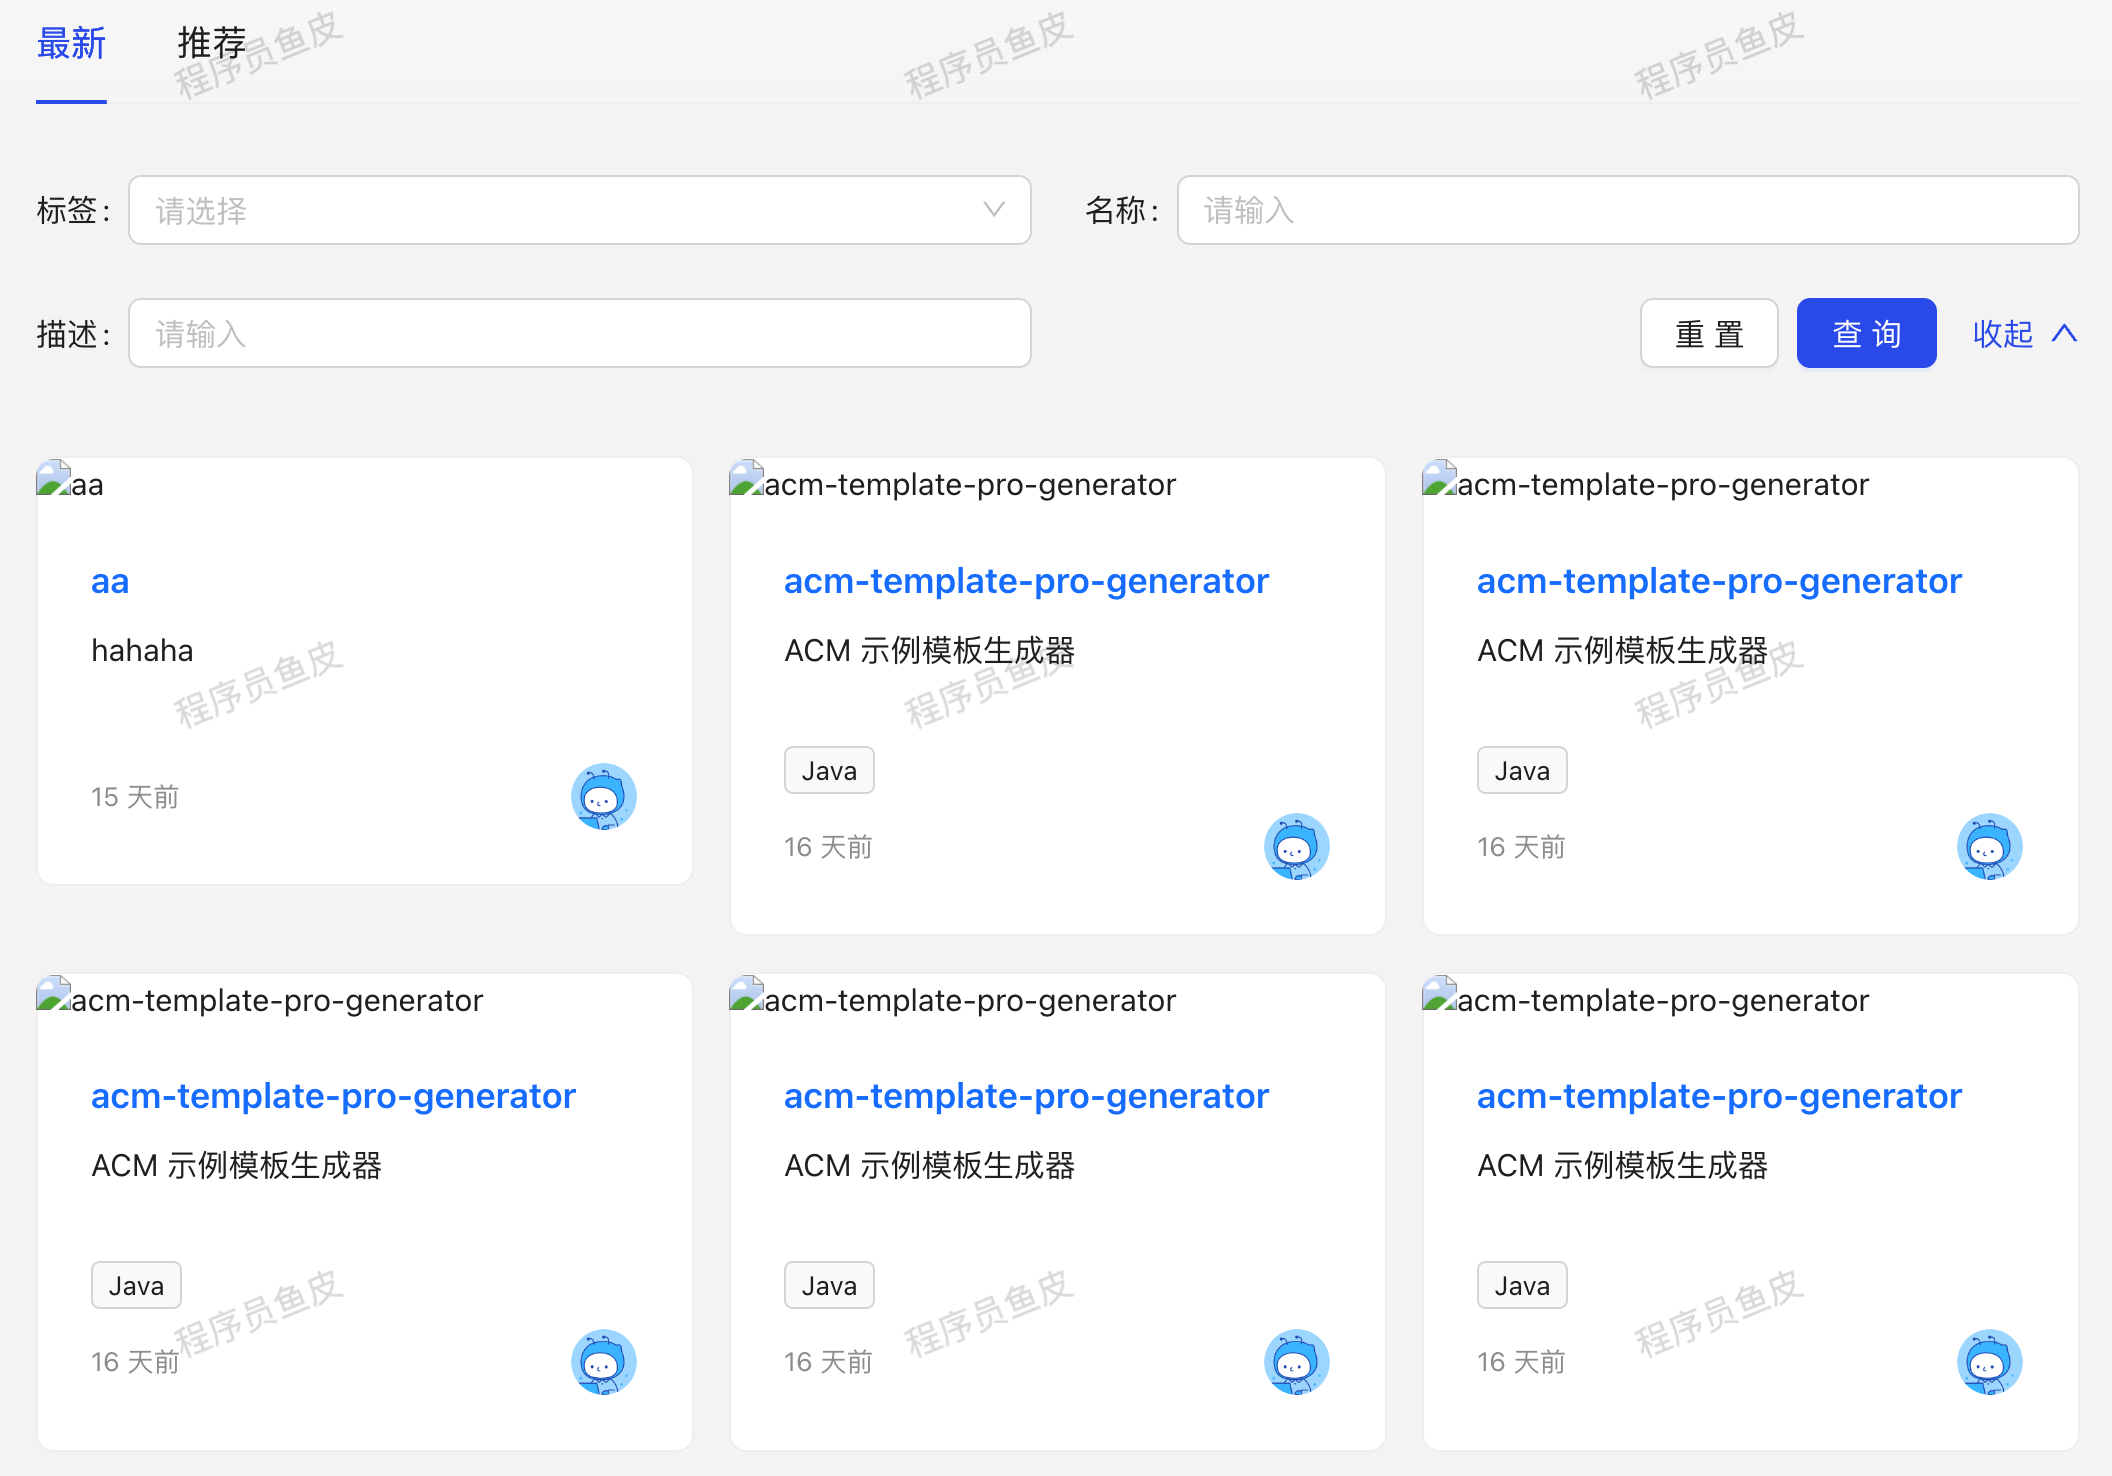Click the Java tag on the bottom-left card

click(136, 1285)
